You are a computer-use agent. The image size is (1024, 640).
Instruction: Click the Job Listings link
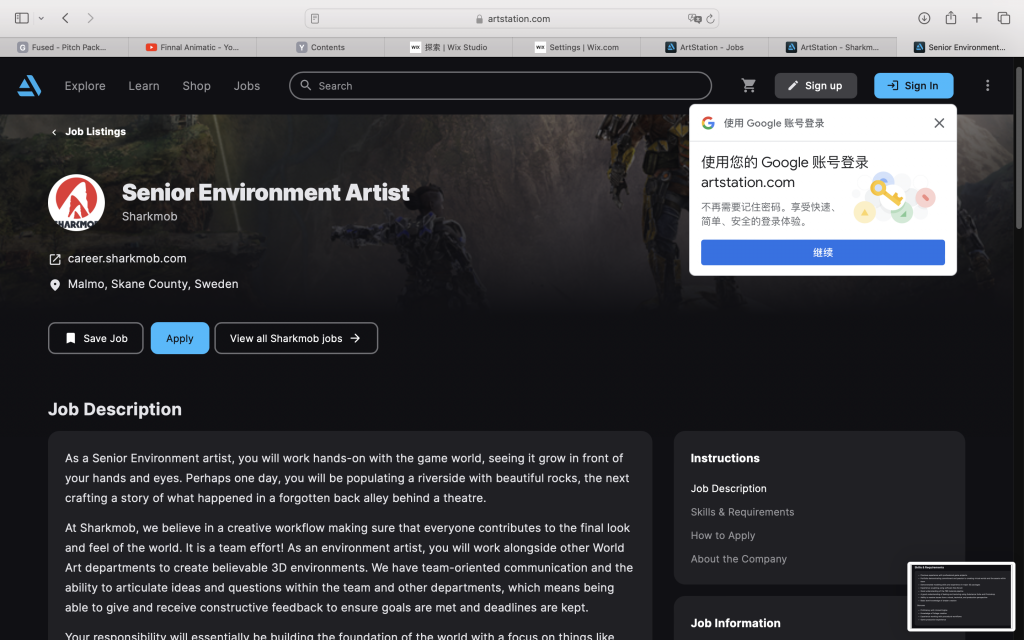[x=95, y=131]
